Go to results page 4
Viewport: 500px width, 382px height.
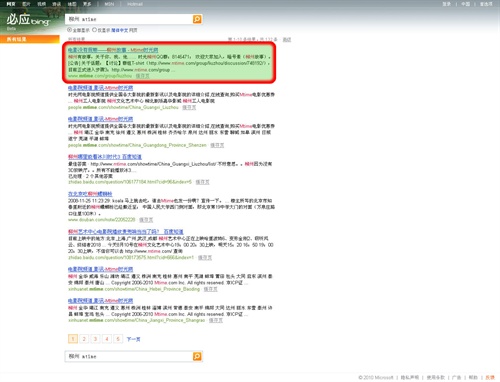pos(107,339)
